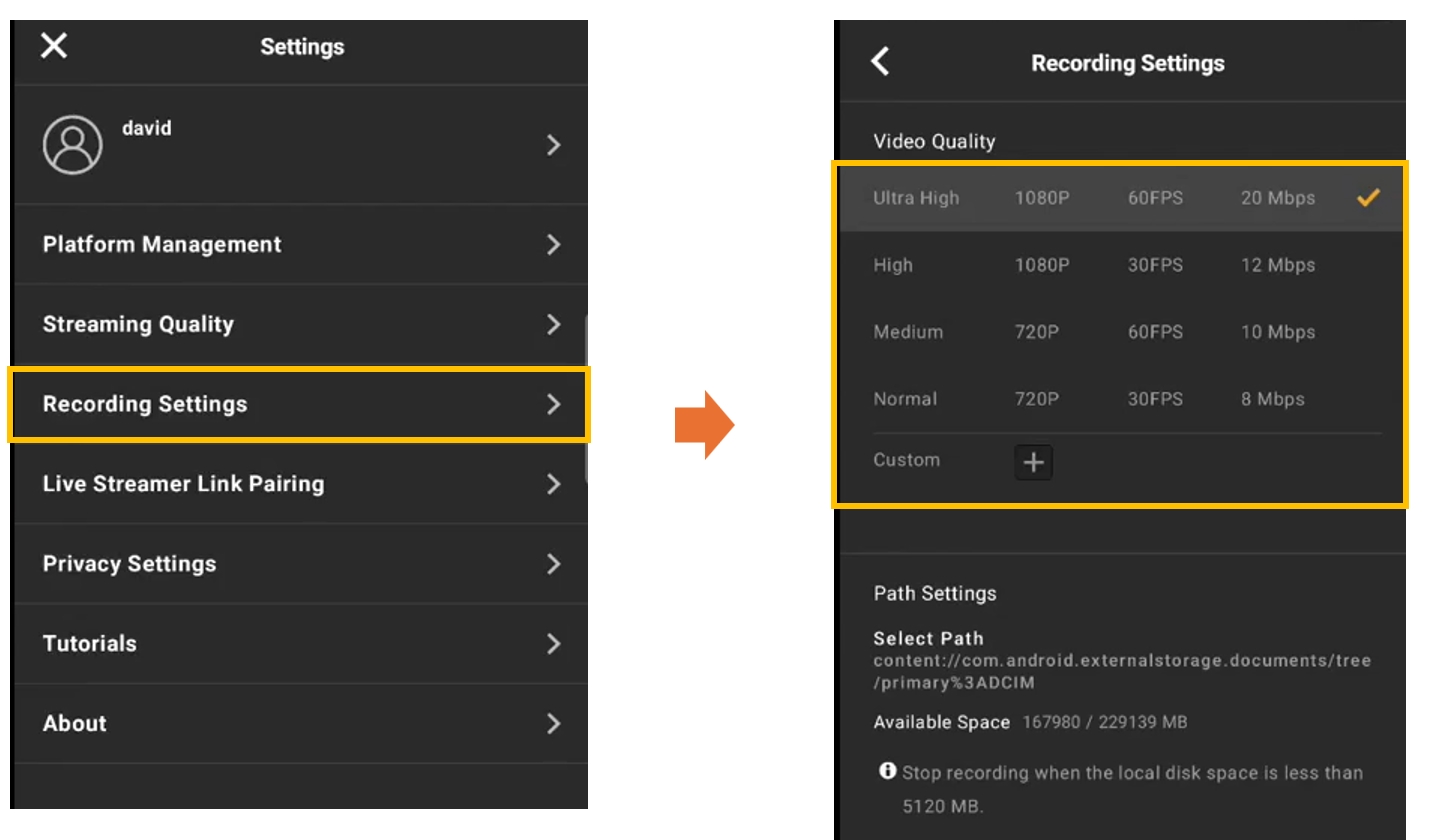Expand the Platform Management chevron
Screen dimensions: 1443x840
point(553,245)
